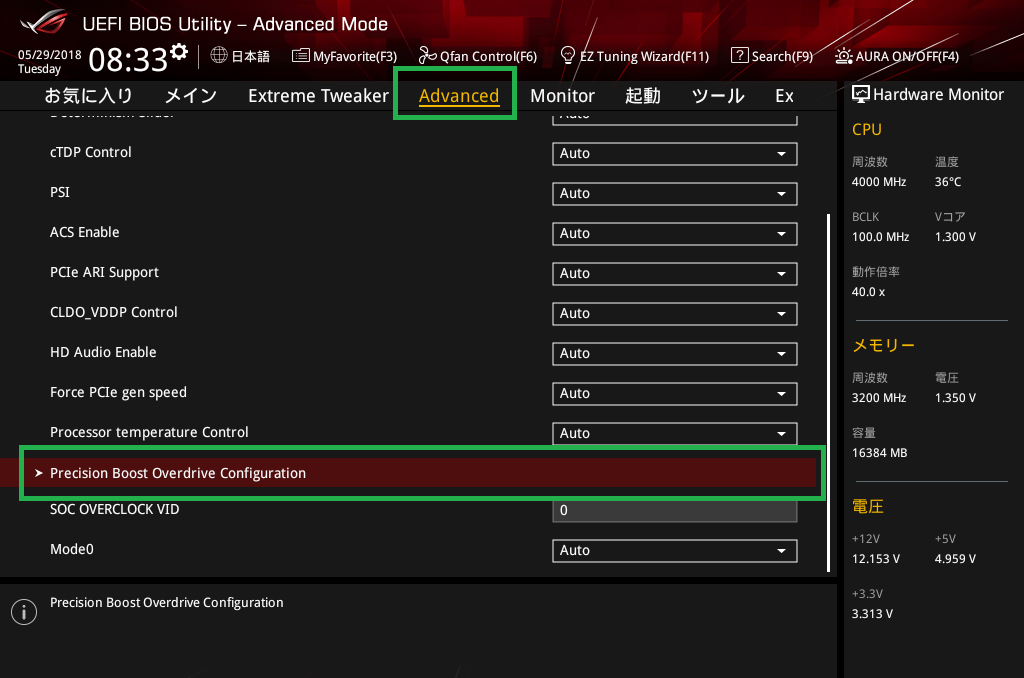
Task: Click the settings gear beside the clock
Action: [x=179, y=51]
